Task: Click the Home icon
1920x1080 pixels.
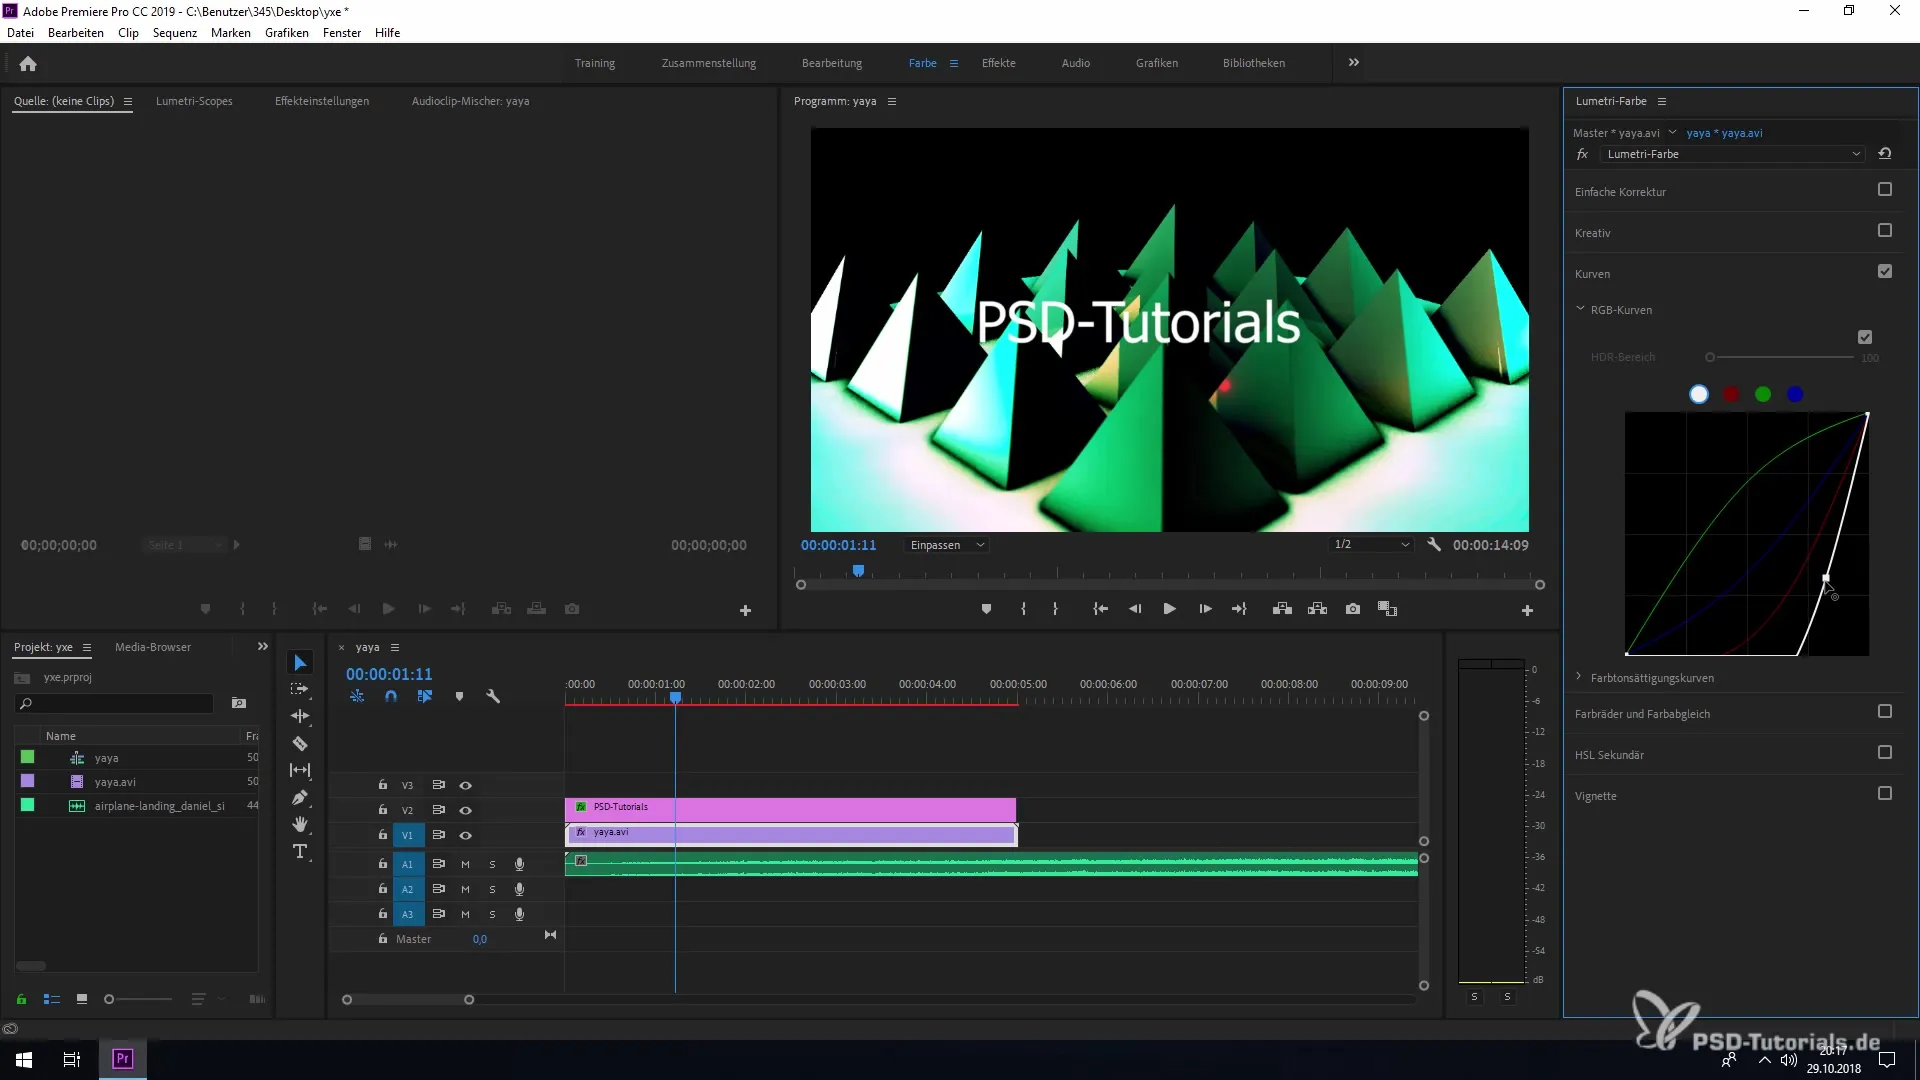Action: click(x=28, y=63)
